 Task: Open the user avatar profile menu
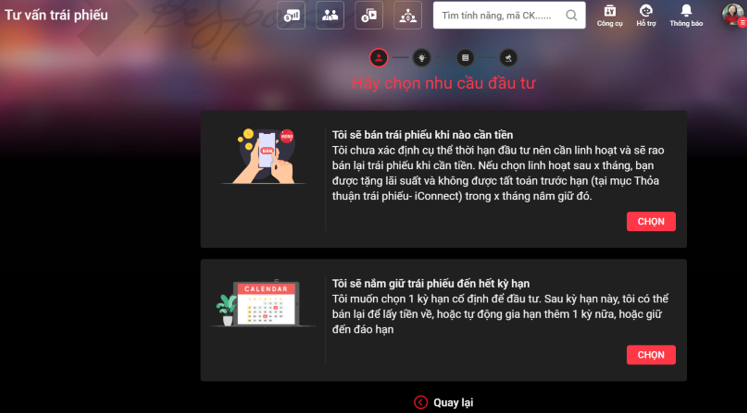click(733, 14)
